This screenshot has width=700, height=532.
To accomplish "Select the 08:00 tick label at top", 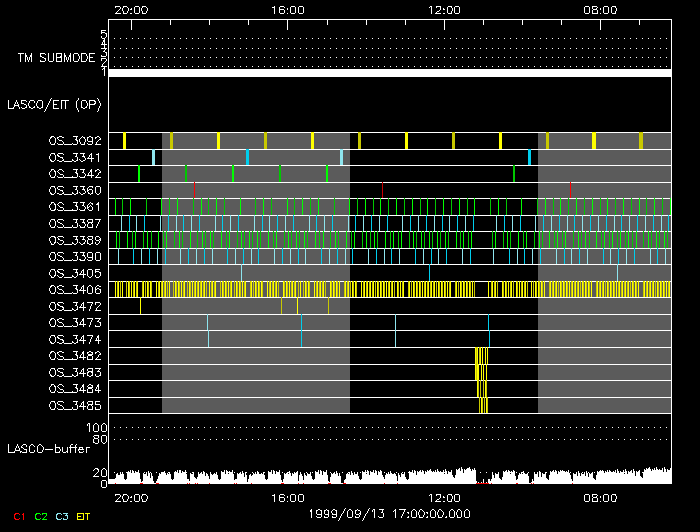I will coord(599,9).
